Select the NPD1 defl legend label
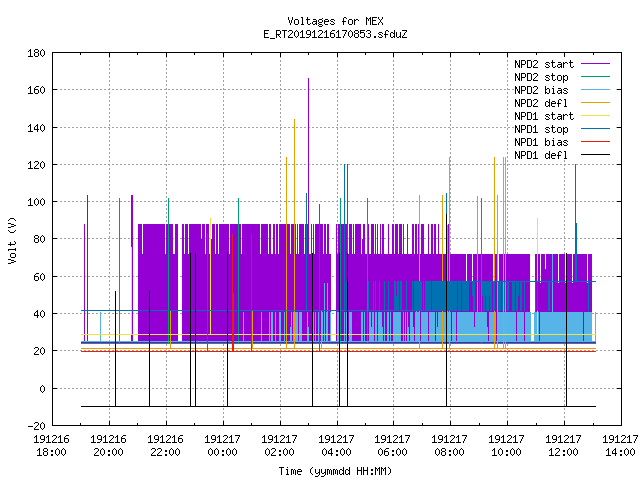Viewport: 640px width, 480px height. click(x=541, y=156)
